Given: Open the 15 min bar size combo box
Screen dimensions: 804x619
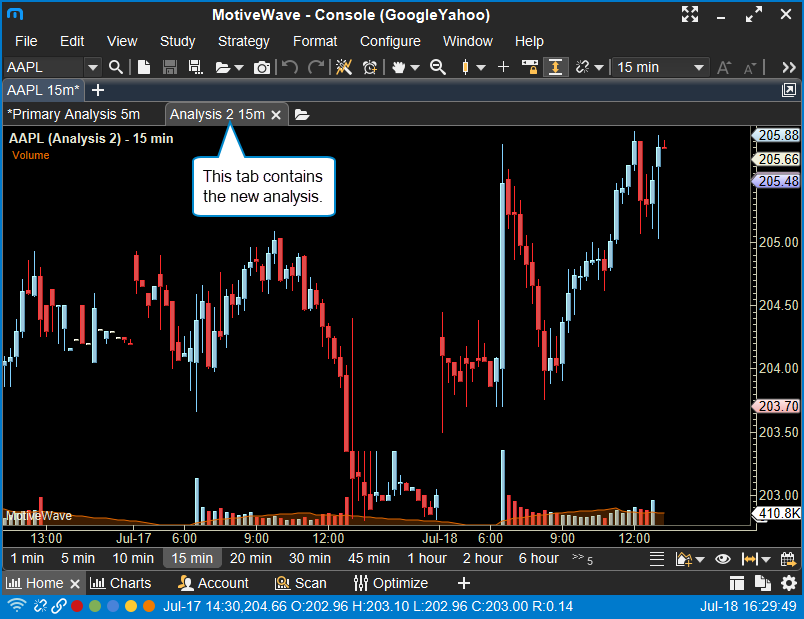Looking at the screenshot, I should [x=660, y=67].
